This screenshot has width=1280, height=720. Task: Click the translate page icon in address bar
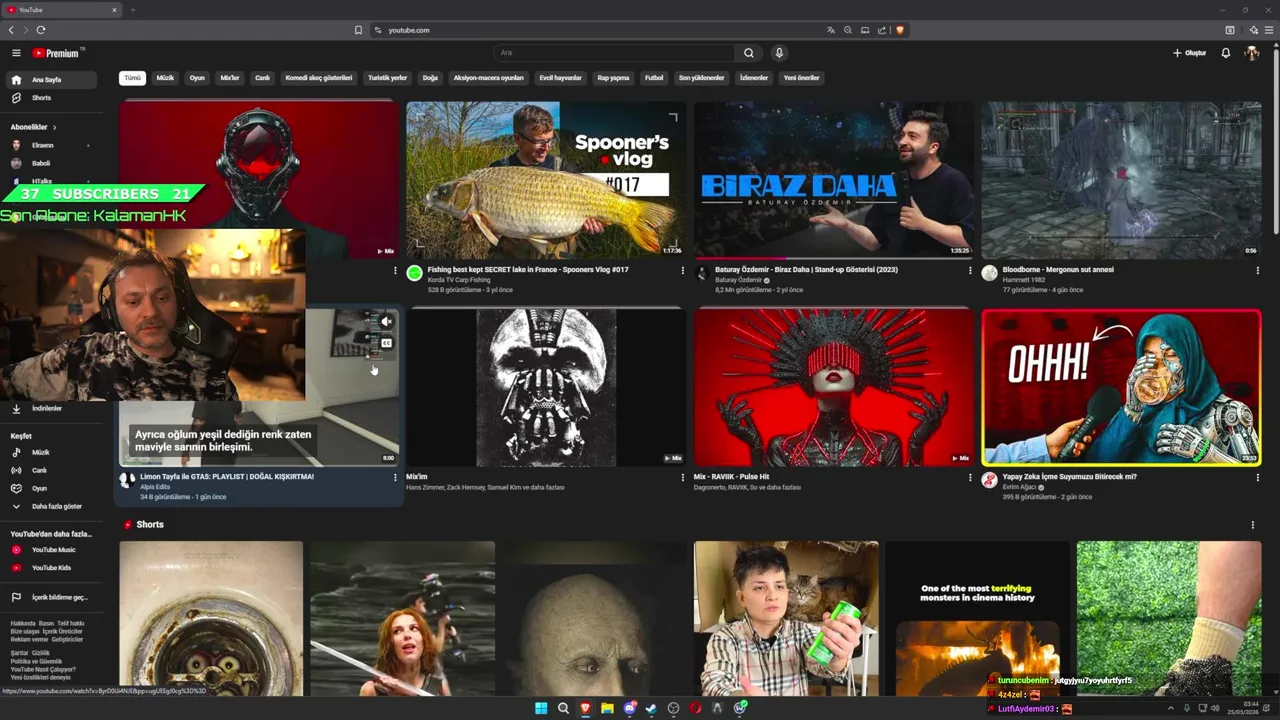tap(830, 30)
